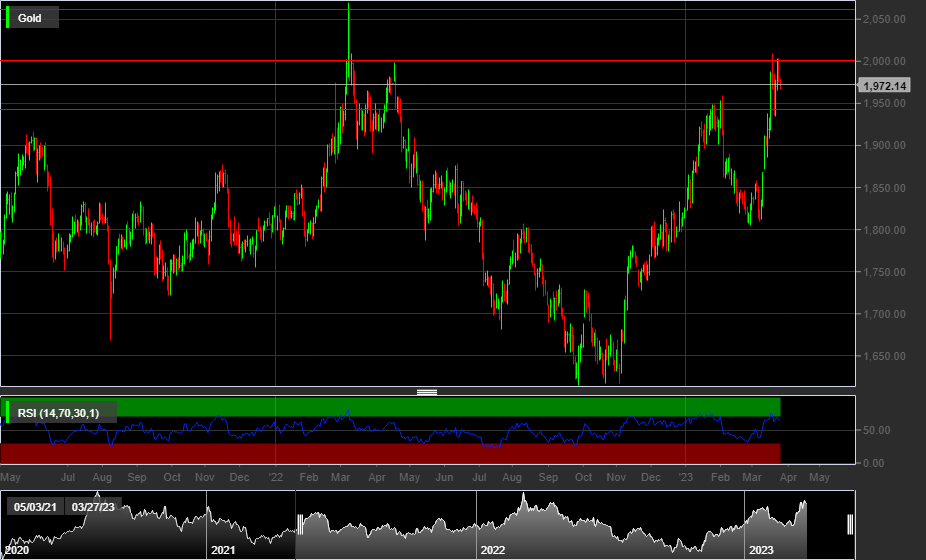Click the 2021 label in overview timeline

coord(223,550)
